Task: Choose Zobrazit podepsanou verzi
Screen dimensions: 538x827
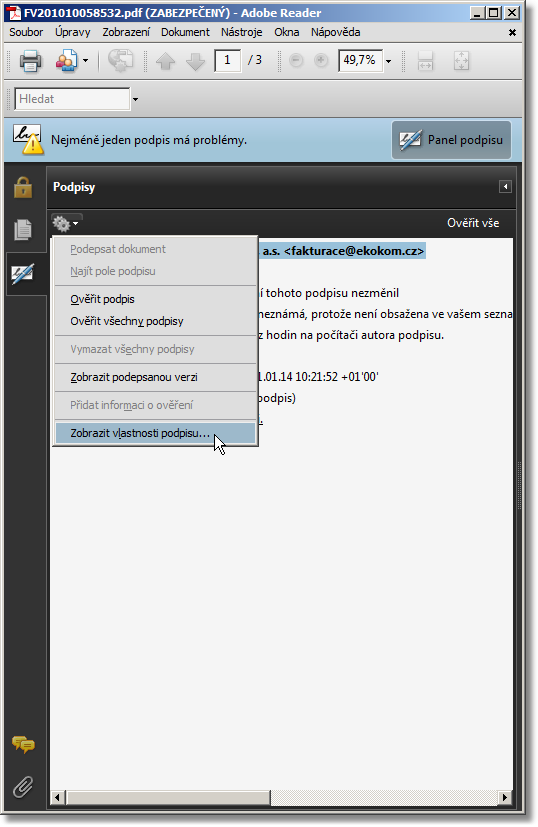Action: [x=155, y=377]
